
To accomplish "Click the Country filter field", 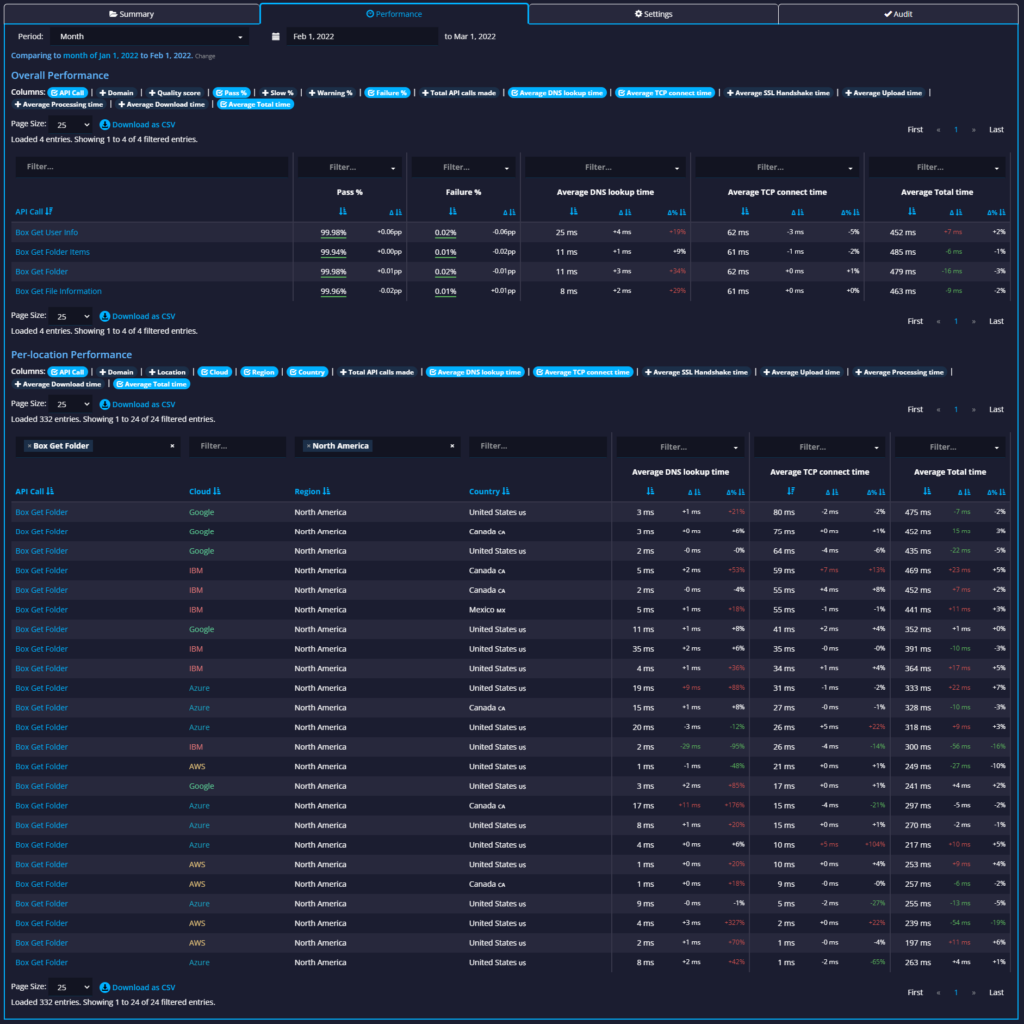I will coord(538,446).
